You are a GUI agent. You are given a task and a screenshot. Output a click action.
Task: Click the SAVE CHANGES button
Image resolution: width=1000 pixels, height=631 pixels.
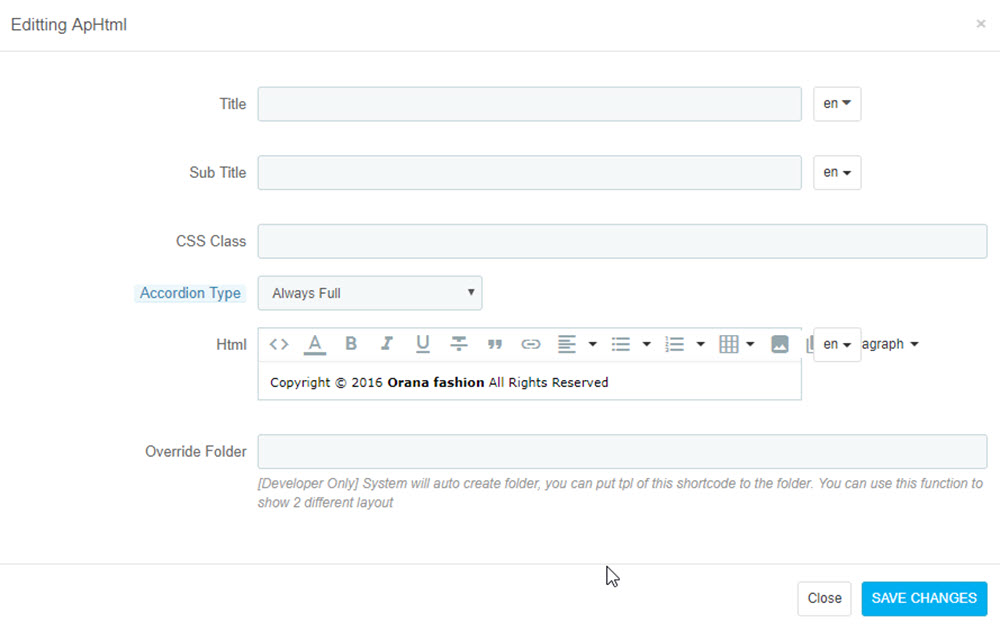(x=924, y=598)
